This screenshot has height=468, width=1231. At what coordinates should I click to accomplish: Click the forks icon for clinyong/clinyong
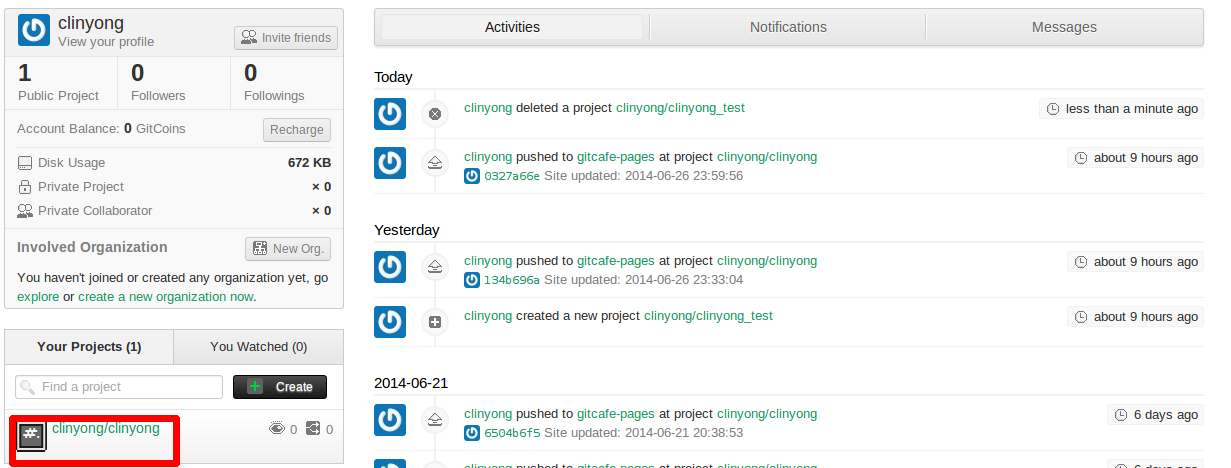coord(313,429)
